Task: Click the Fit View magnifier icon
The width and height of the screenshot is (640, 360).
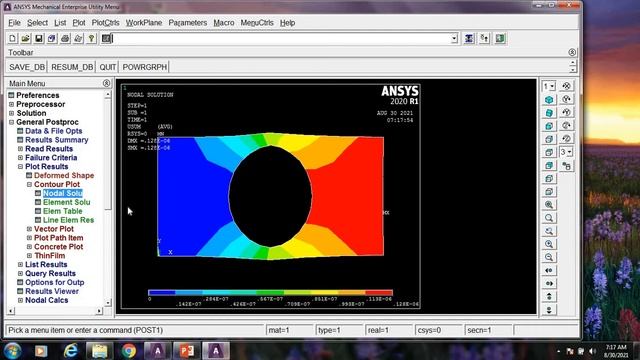Action: [549, 205]
